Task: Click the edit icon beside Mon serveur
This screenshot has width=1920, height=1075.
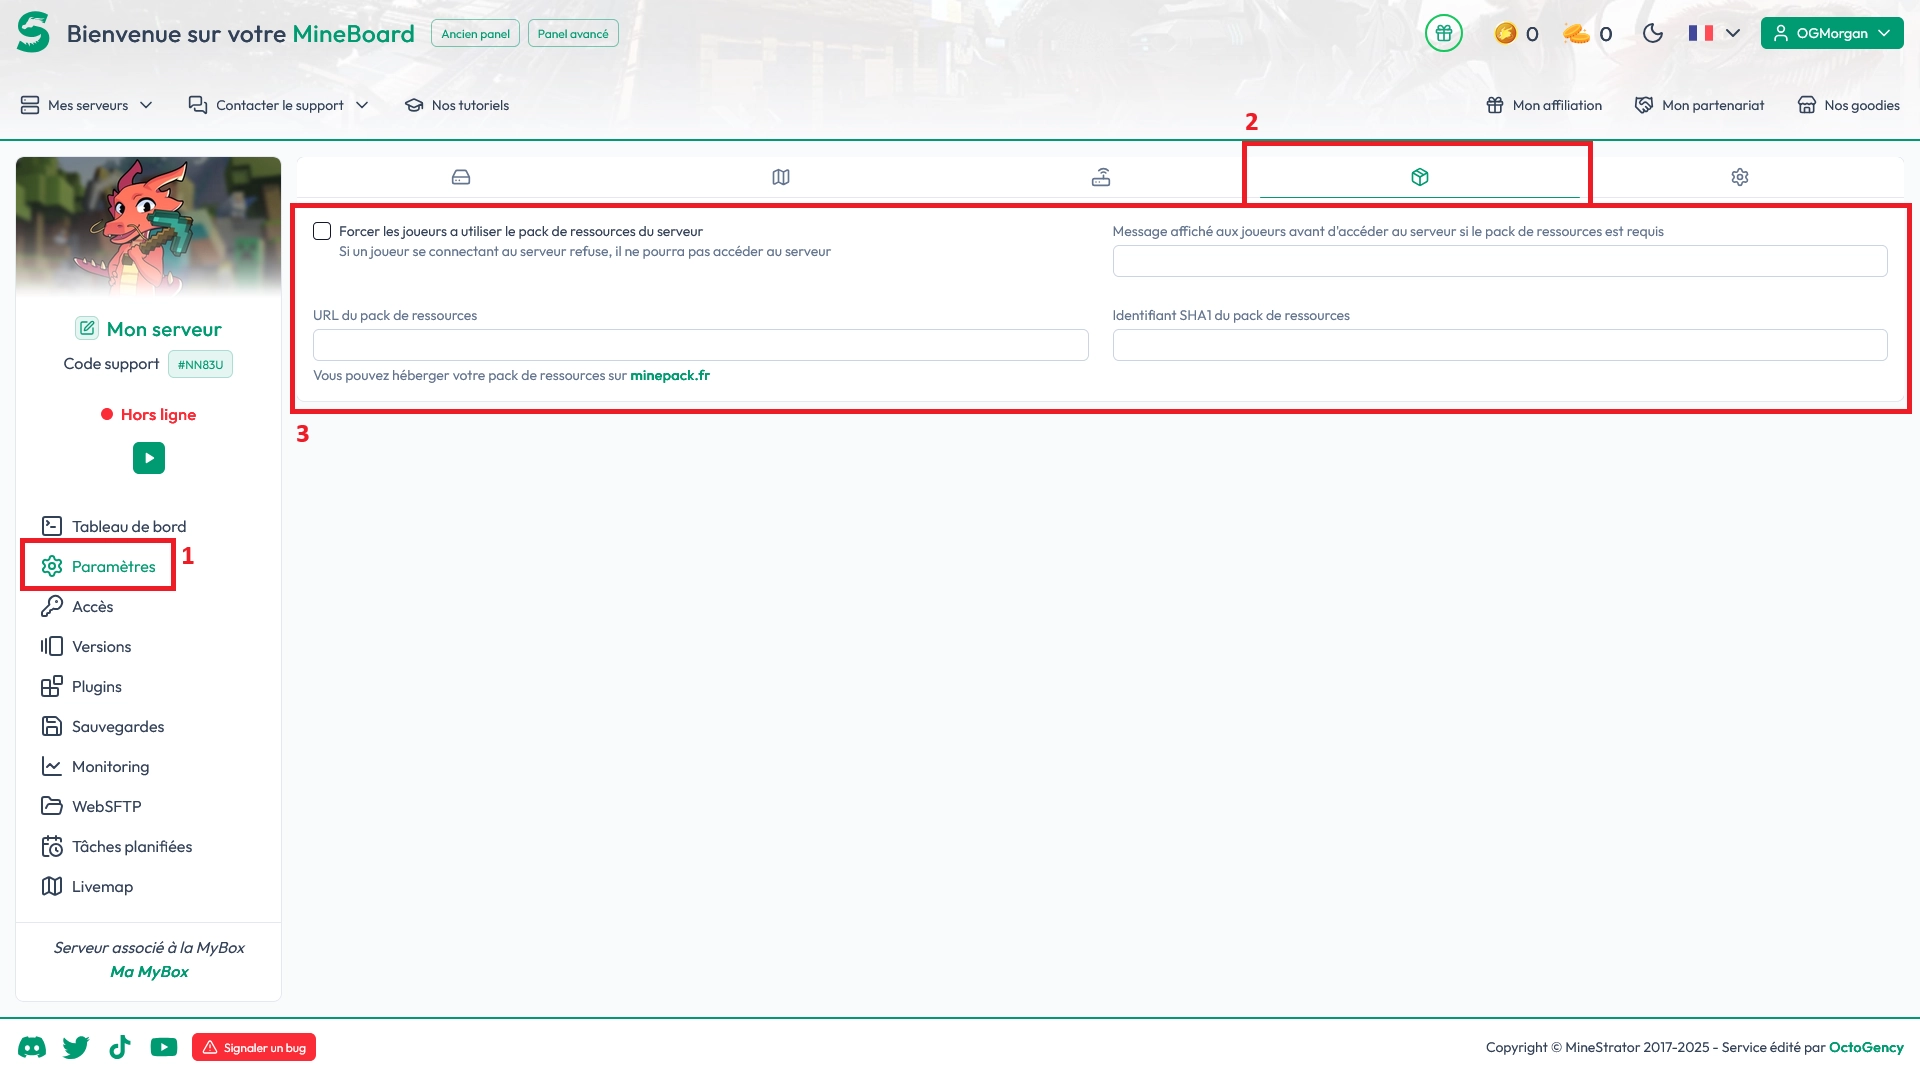Action: pos(87,328)
